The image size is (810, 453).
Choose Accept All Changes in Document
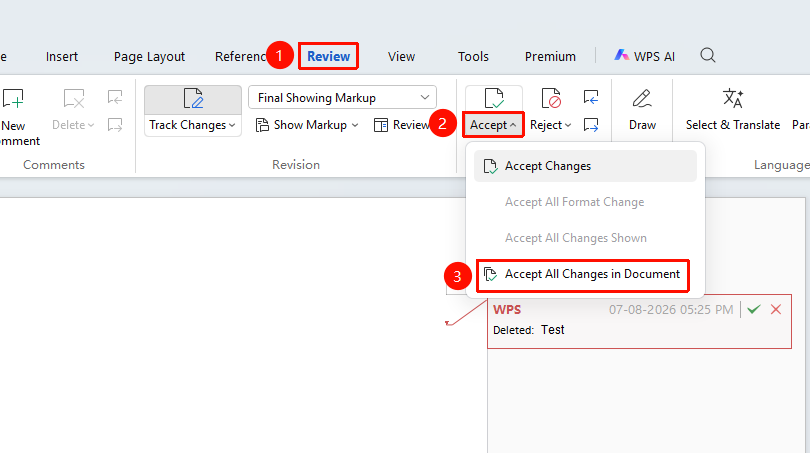(x=582, y=274)
